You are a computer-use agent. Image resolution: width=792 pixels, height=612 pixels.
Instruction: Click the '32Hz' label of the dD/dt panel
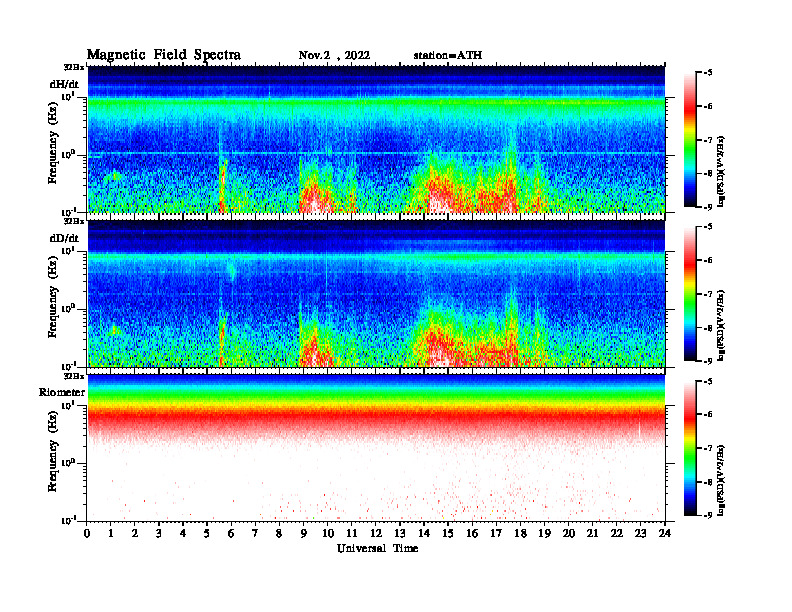pyautogui.click(x=74, y=221)
